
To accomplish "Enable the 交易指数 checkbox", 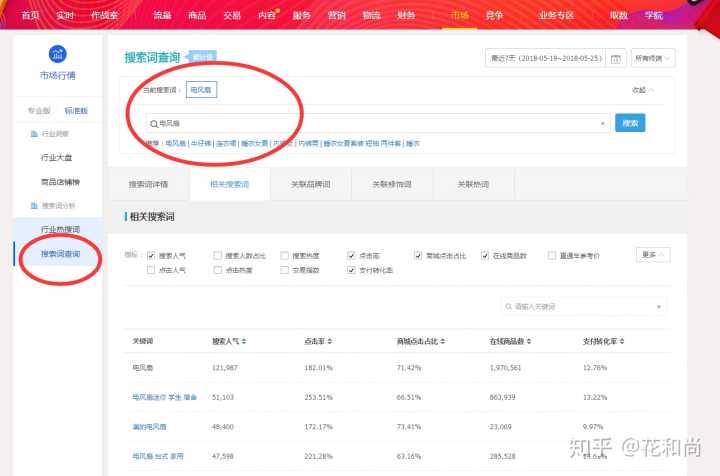I will (285, 270).
